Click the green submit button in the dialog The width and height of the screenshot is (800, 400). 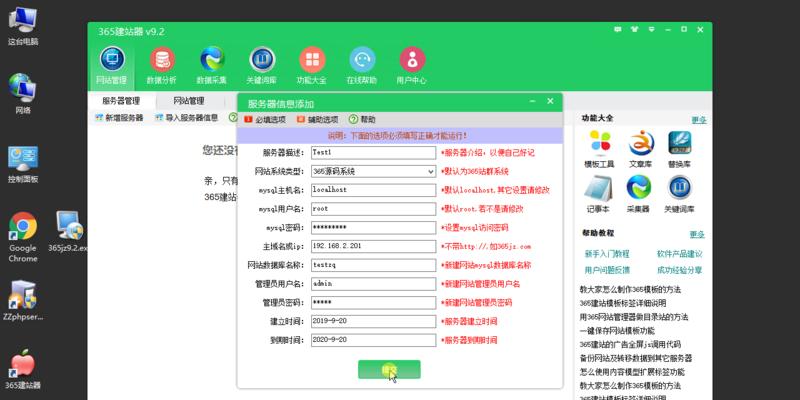pos(389,369)
